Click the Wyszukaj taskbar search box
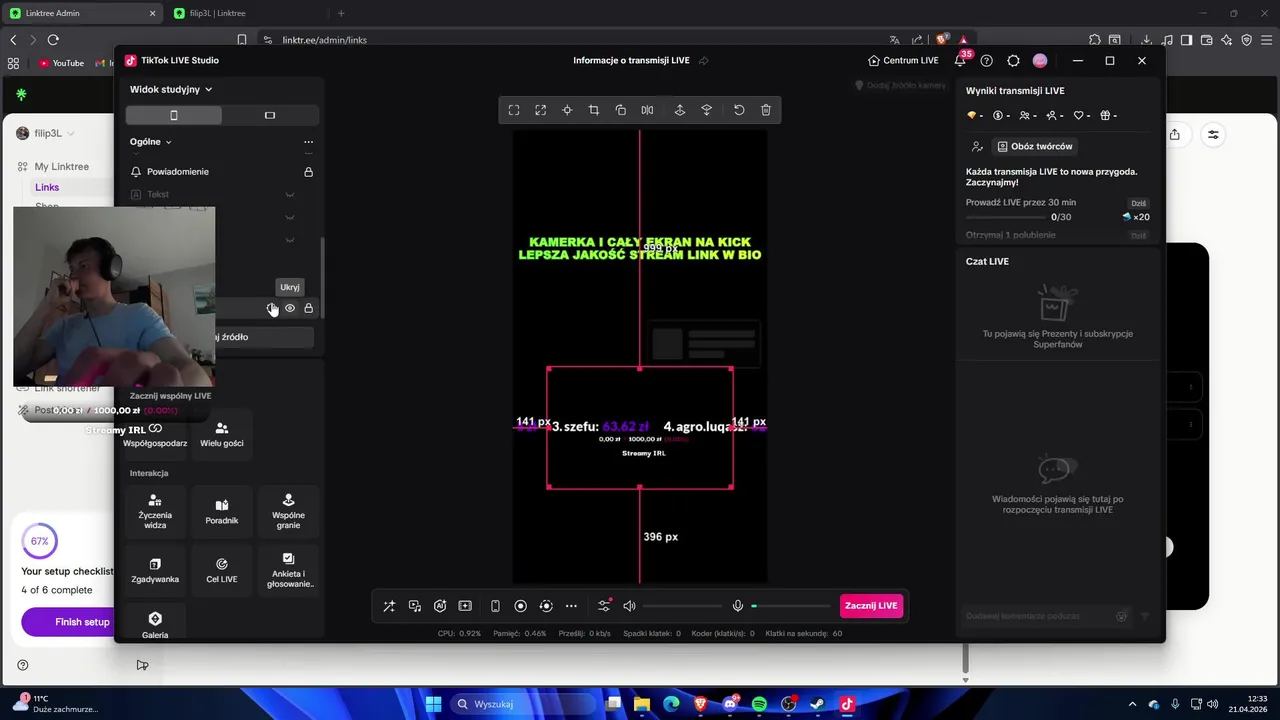Screen dimensions: 1280x720 pos(525,704)
